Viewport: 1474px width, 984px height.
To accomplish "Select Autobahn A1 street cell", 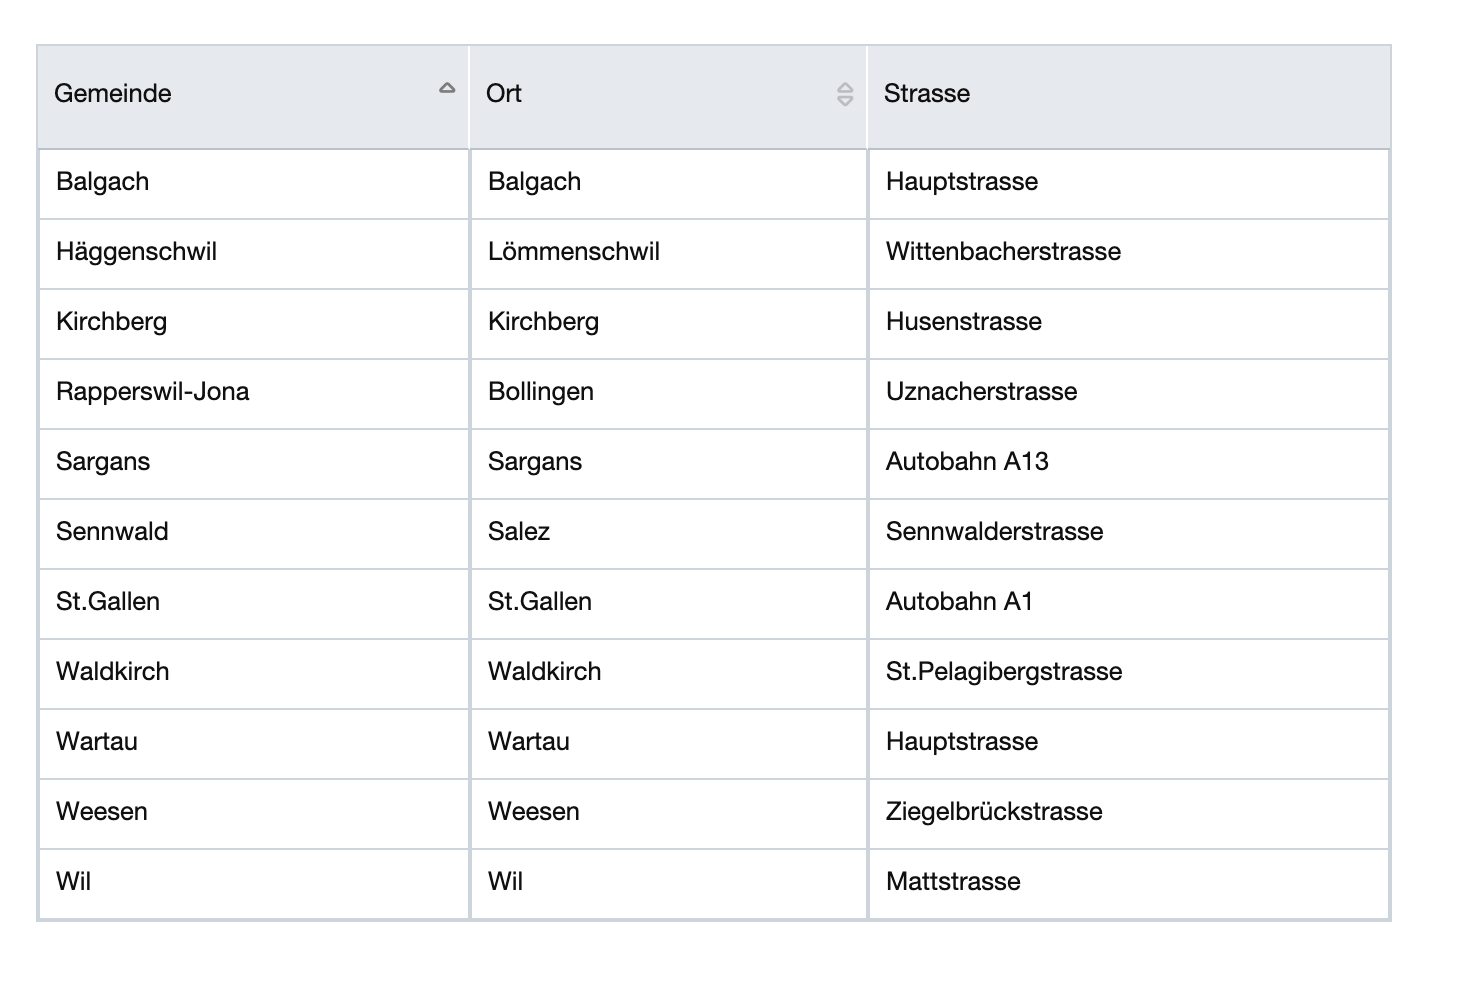I will [959, 602].
